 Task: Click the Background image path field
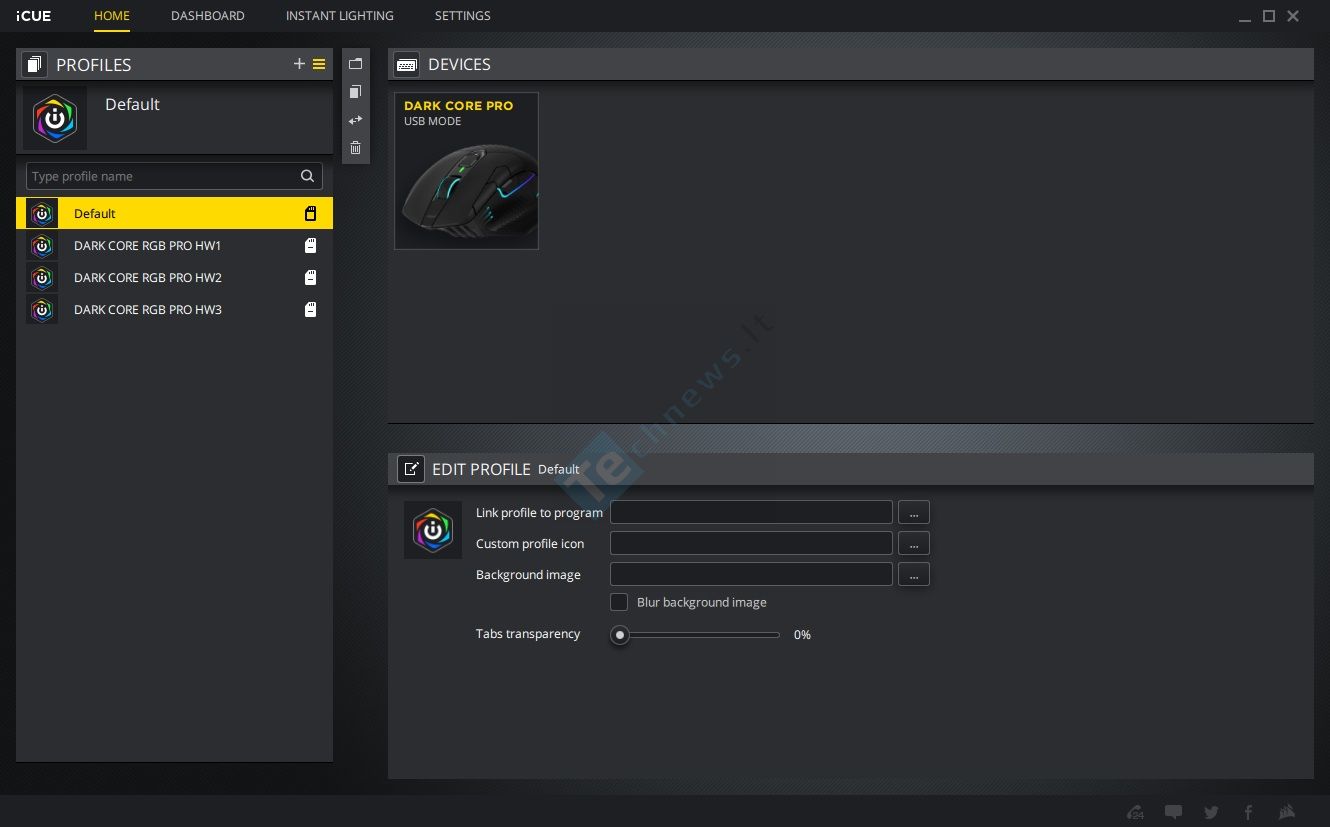[751, 574]
